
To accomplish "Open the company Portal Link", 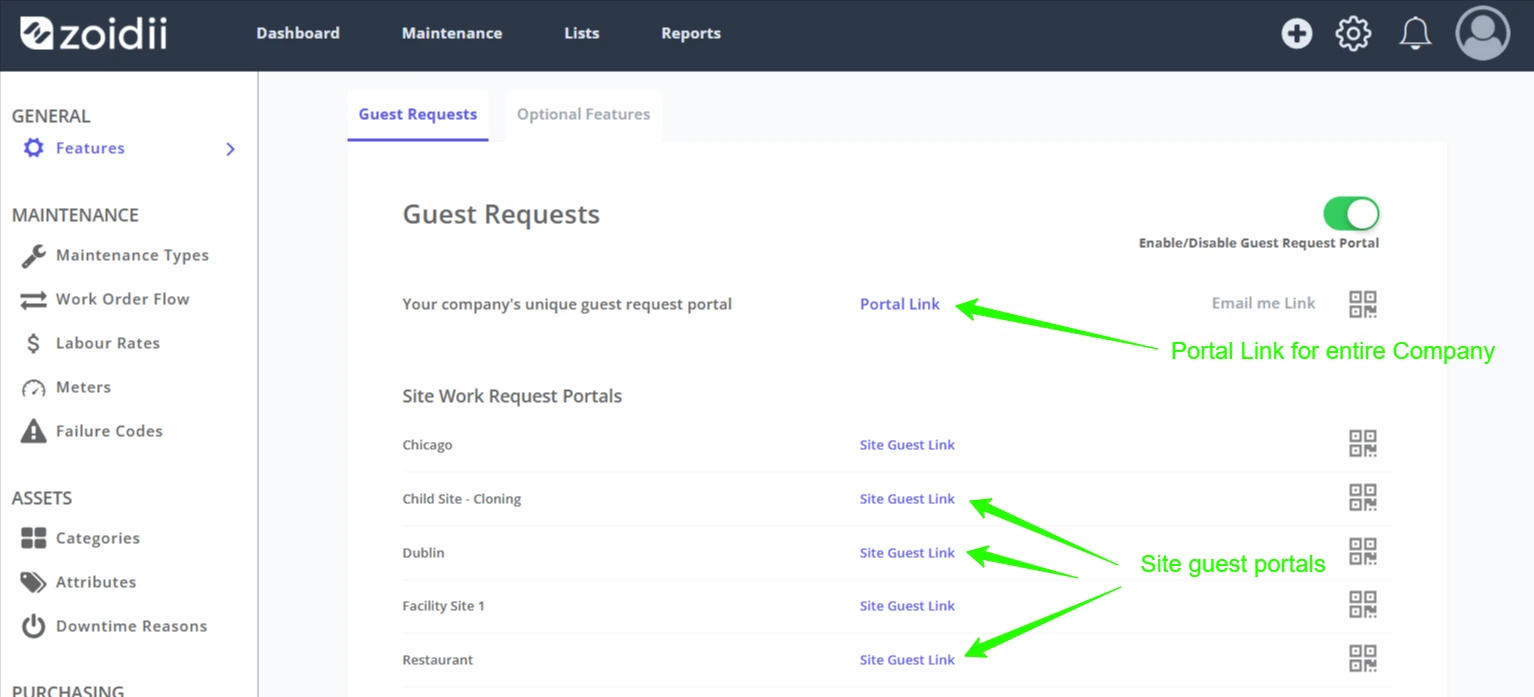I will coord(900,304).
